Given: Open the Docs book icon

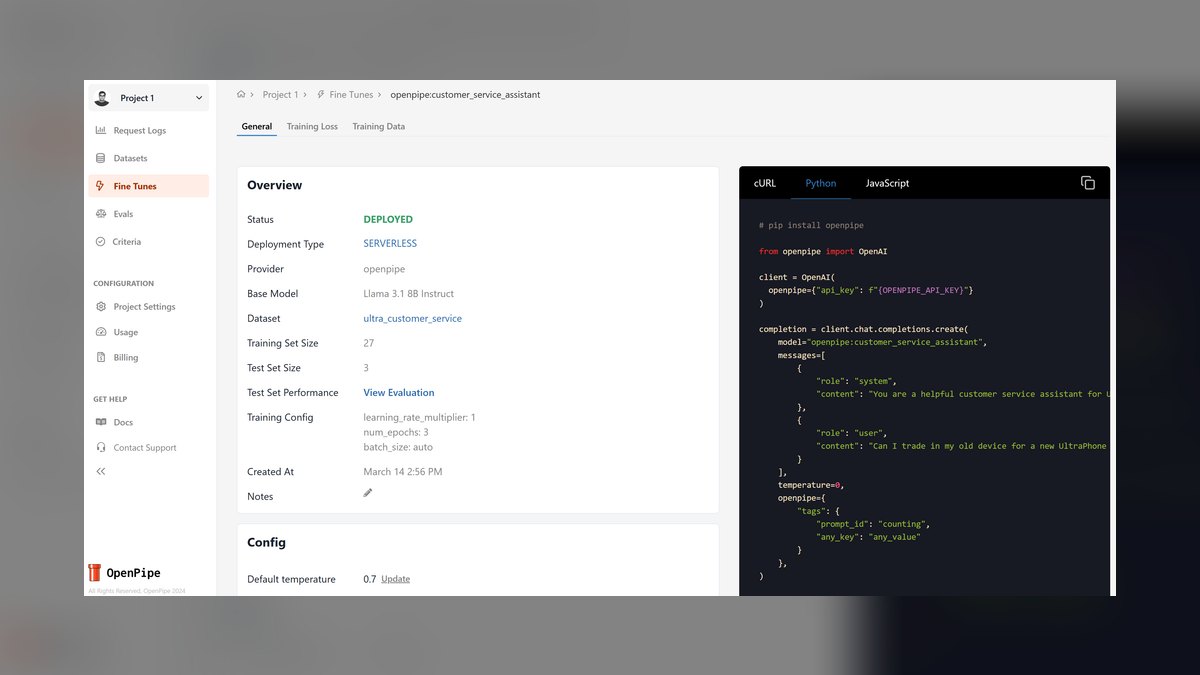Looking at the screenshot, I should (x=101, y=422).
